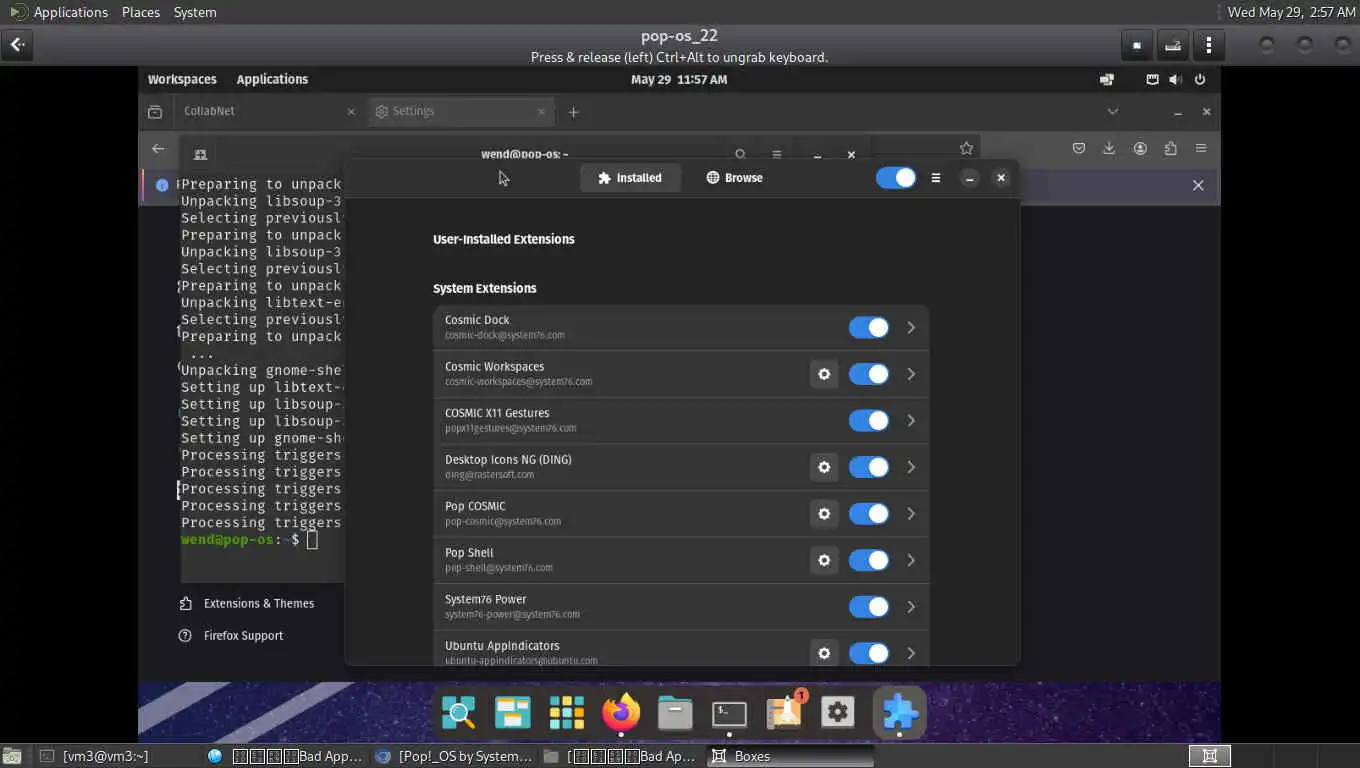This screenshot has height=768, width=1360.
Task: Open Pop Shell extension settings gear
Action: (824, 560)
